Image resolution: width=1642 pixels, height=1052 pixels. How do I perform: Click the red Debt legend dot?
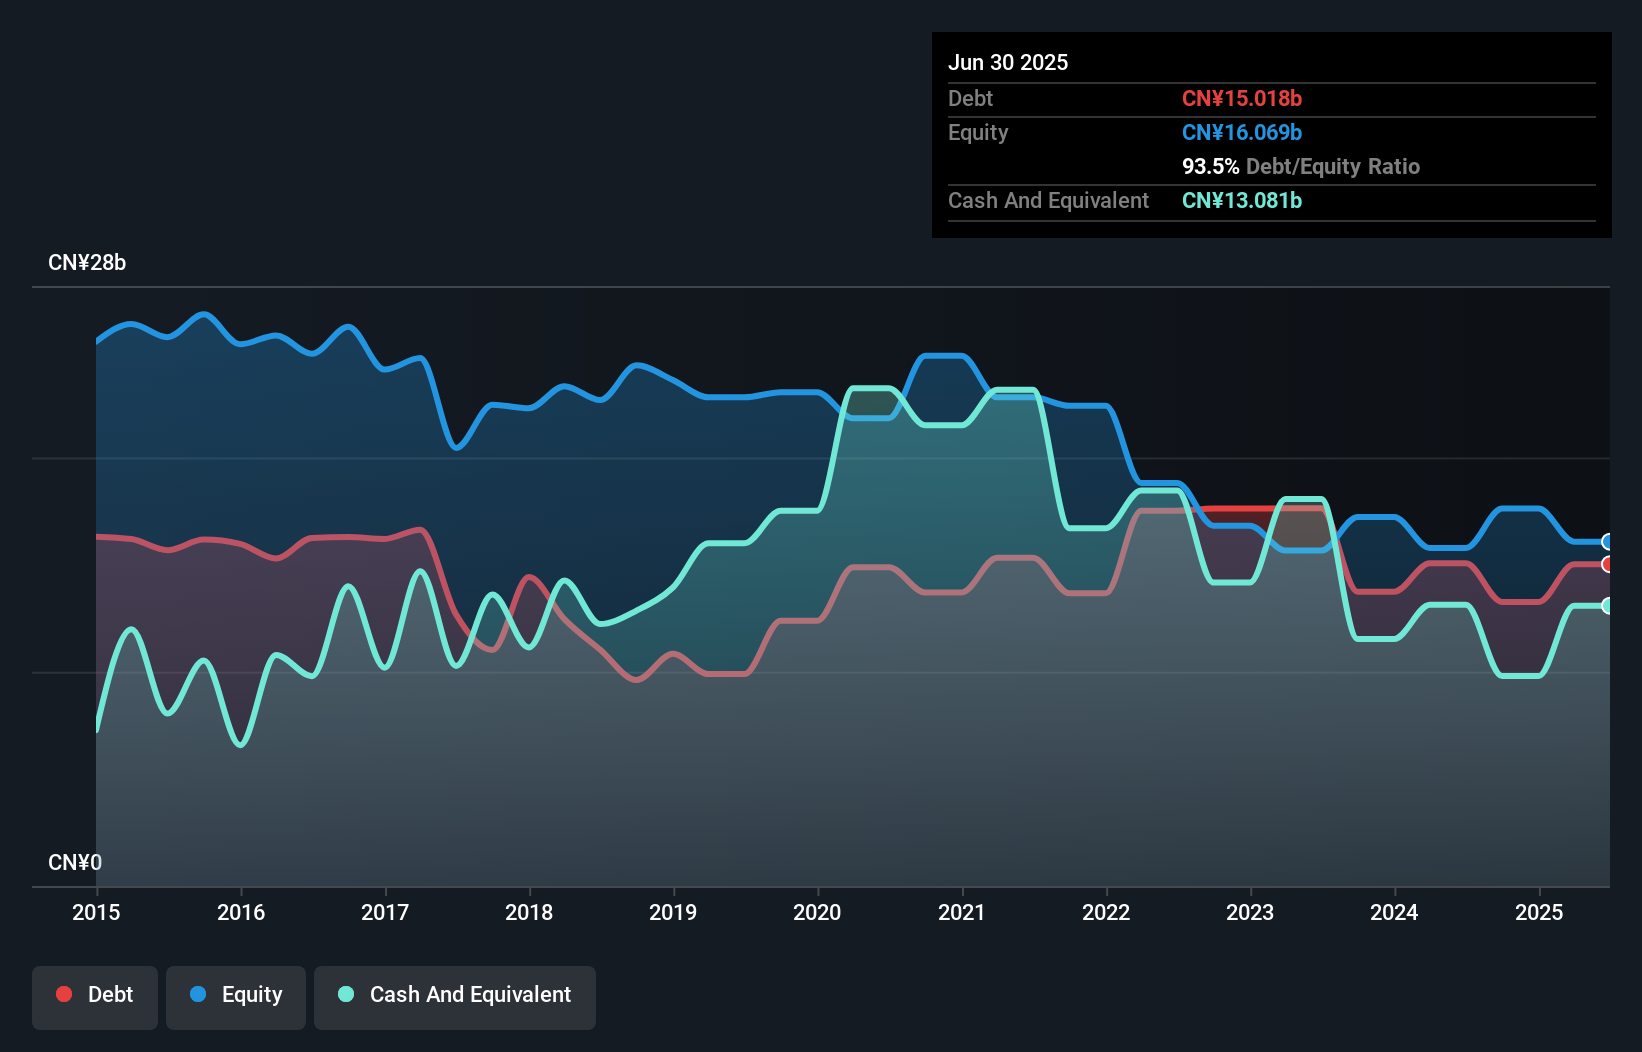point(64,994)
